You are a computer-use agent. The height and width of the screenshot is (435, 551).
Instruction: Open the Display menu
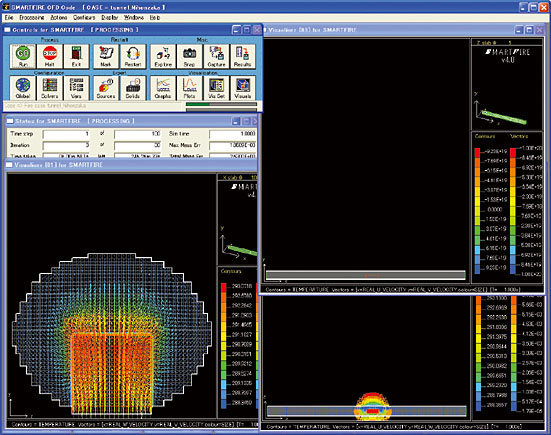click(110, 17)
